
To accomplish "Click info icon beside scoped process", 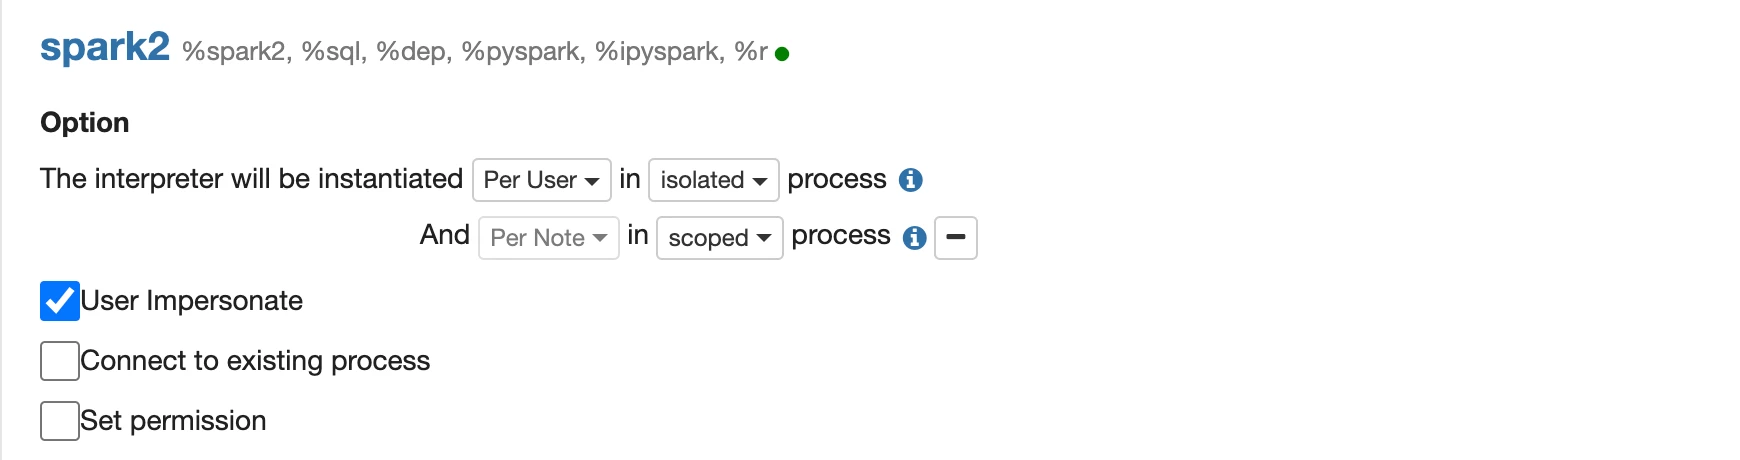I will click(x=914, y=238).
